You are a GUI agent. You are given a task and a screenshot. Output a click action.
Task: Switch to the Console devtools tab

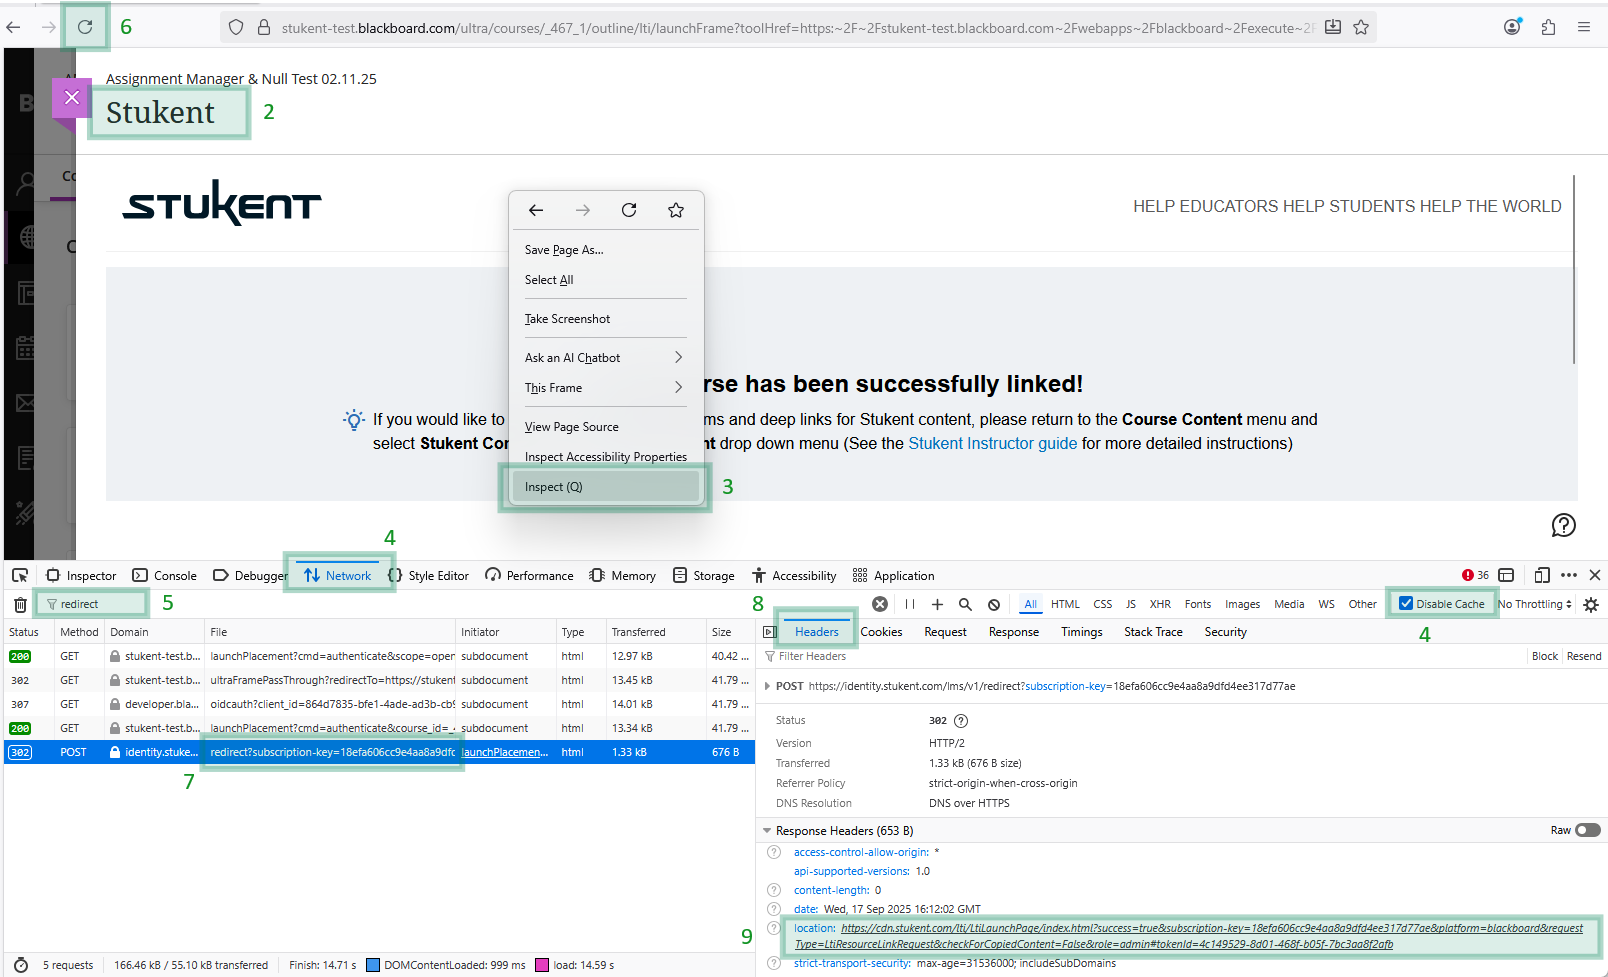[x=165, y=575]
